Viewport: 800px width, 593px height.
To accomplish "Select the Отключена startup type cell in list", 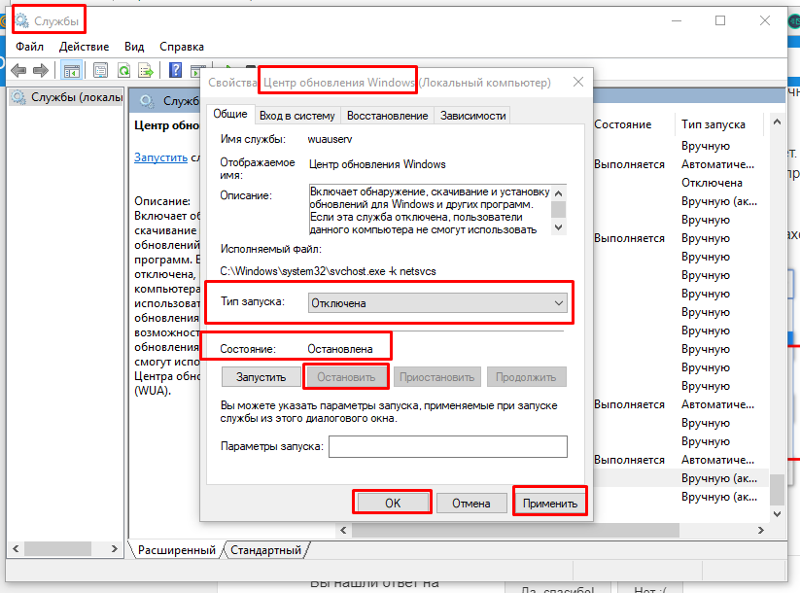I will coord(712,183).
